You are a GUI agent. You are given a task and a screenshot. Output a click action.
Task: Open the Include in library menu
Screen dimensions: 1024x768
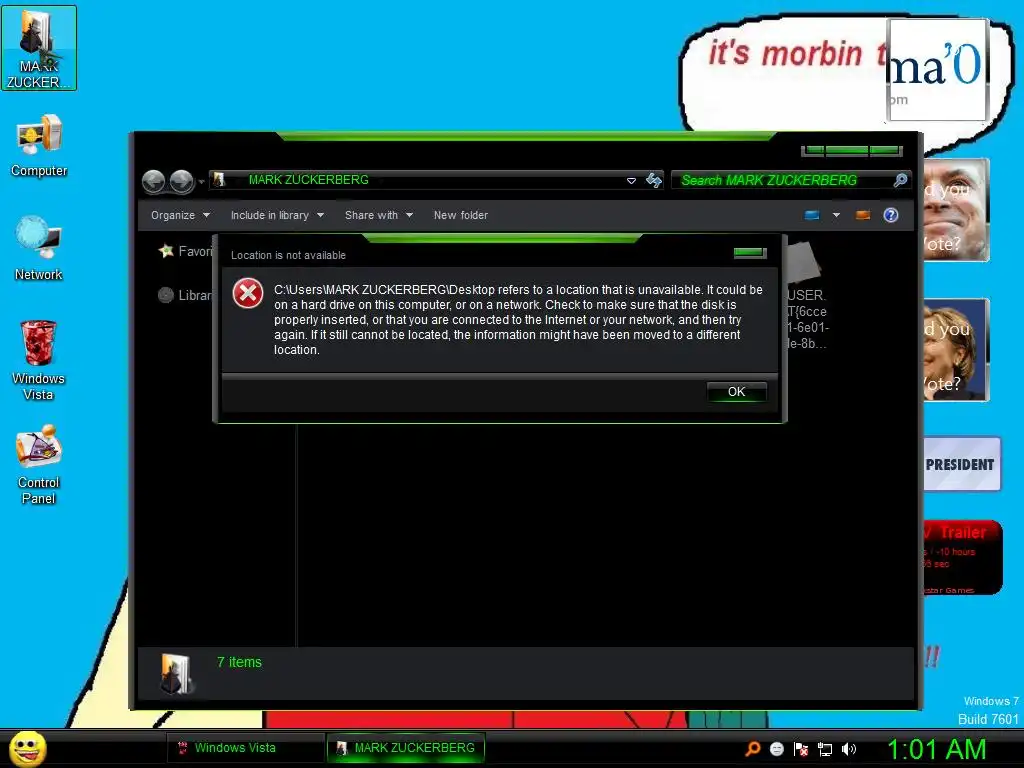tap(277, 215)
